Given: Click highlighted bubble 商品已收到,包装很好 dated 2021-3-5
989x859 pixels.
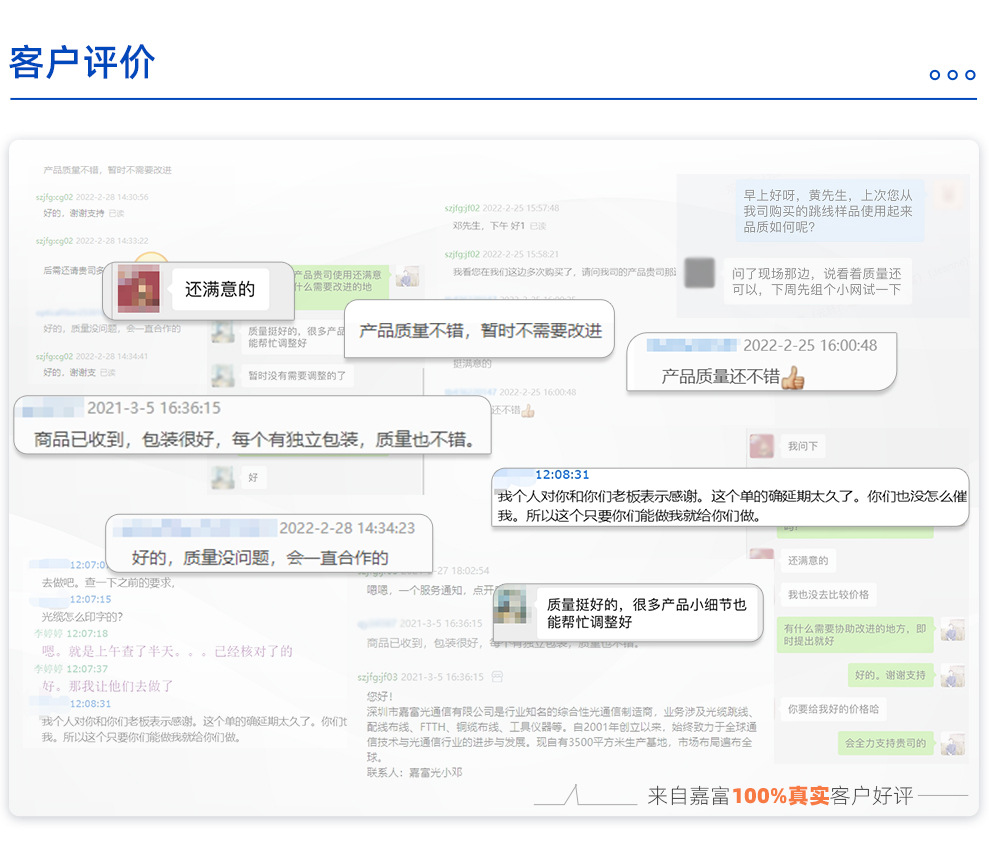Looking at the screenshot, I should coord(252,425).
